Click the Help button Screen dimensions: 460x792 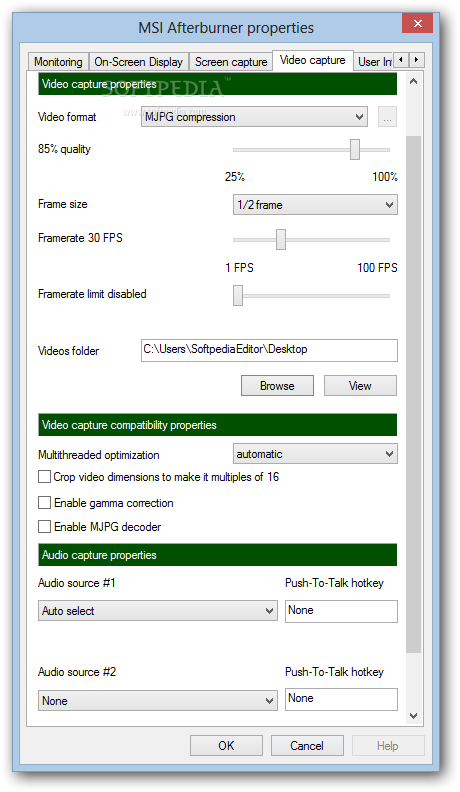[388, 746]
